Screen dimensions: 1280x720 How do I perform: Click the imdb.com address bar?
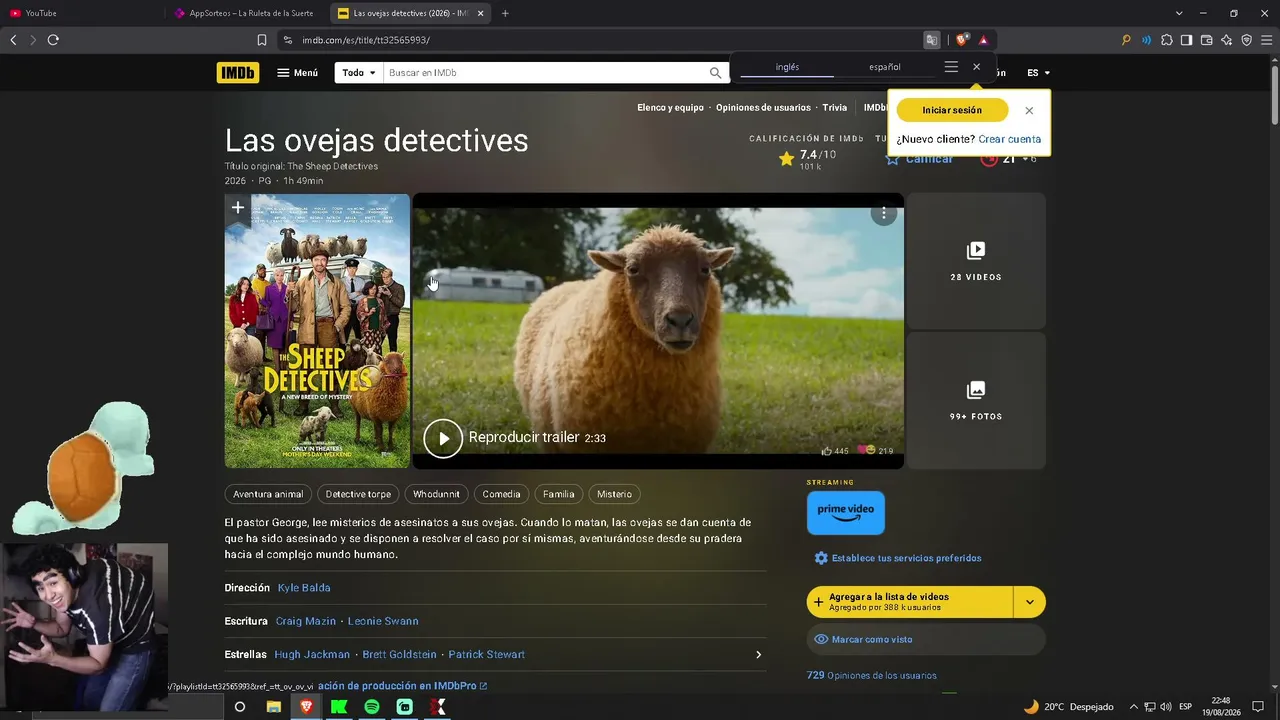pos(600,40)
